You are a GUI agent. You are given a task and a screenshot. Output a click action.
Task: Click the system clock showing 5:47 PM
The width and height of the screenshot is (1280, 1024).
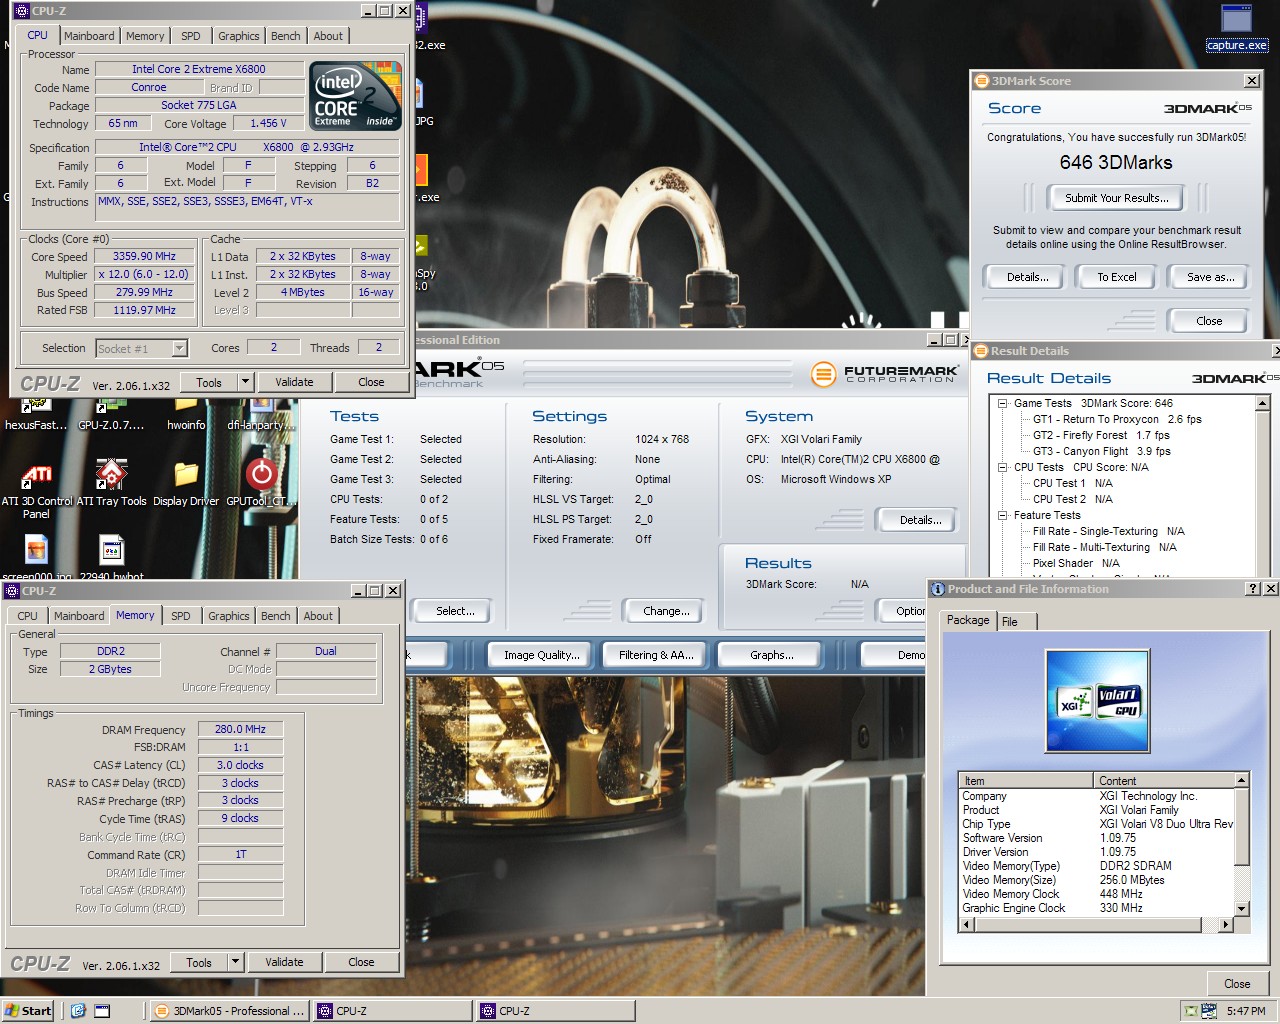(x=1246, y=1011)
